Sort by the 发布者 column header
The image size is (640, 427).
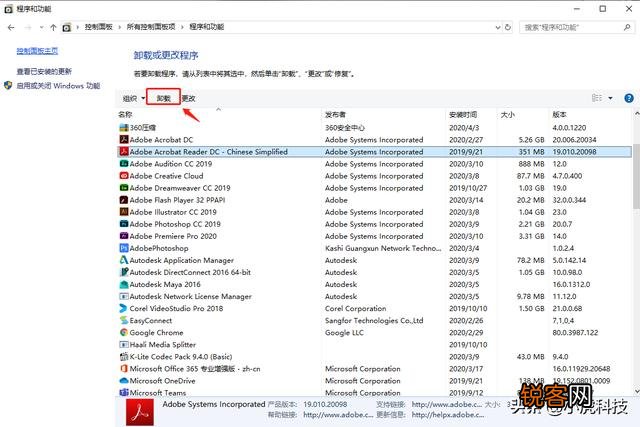(x=335, y=114)
